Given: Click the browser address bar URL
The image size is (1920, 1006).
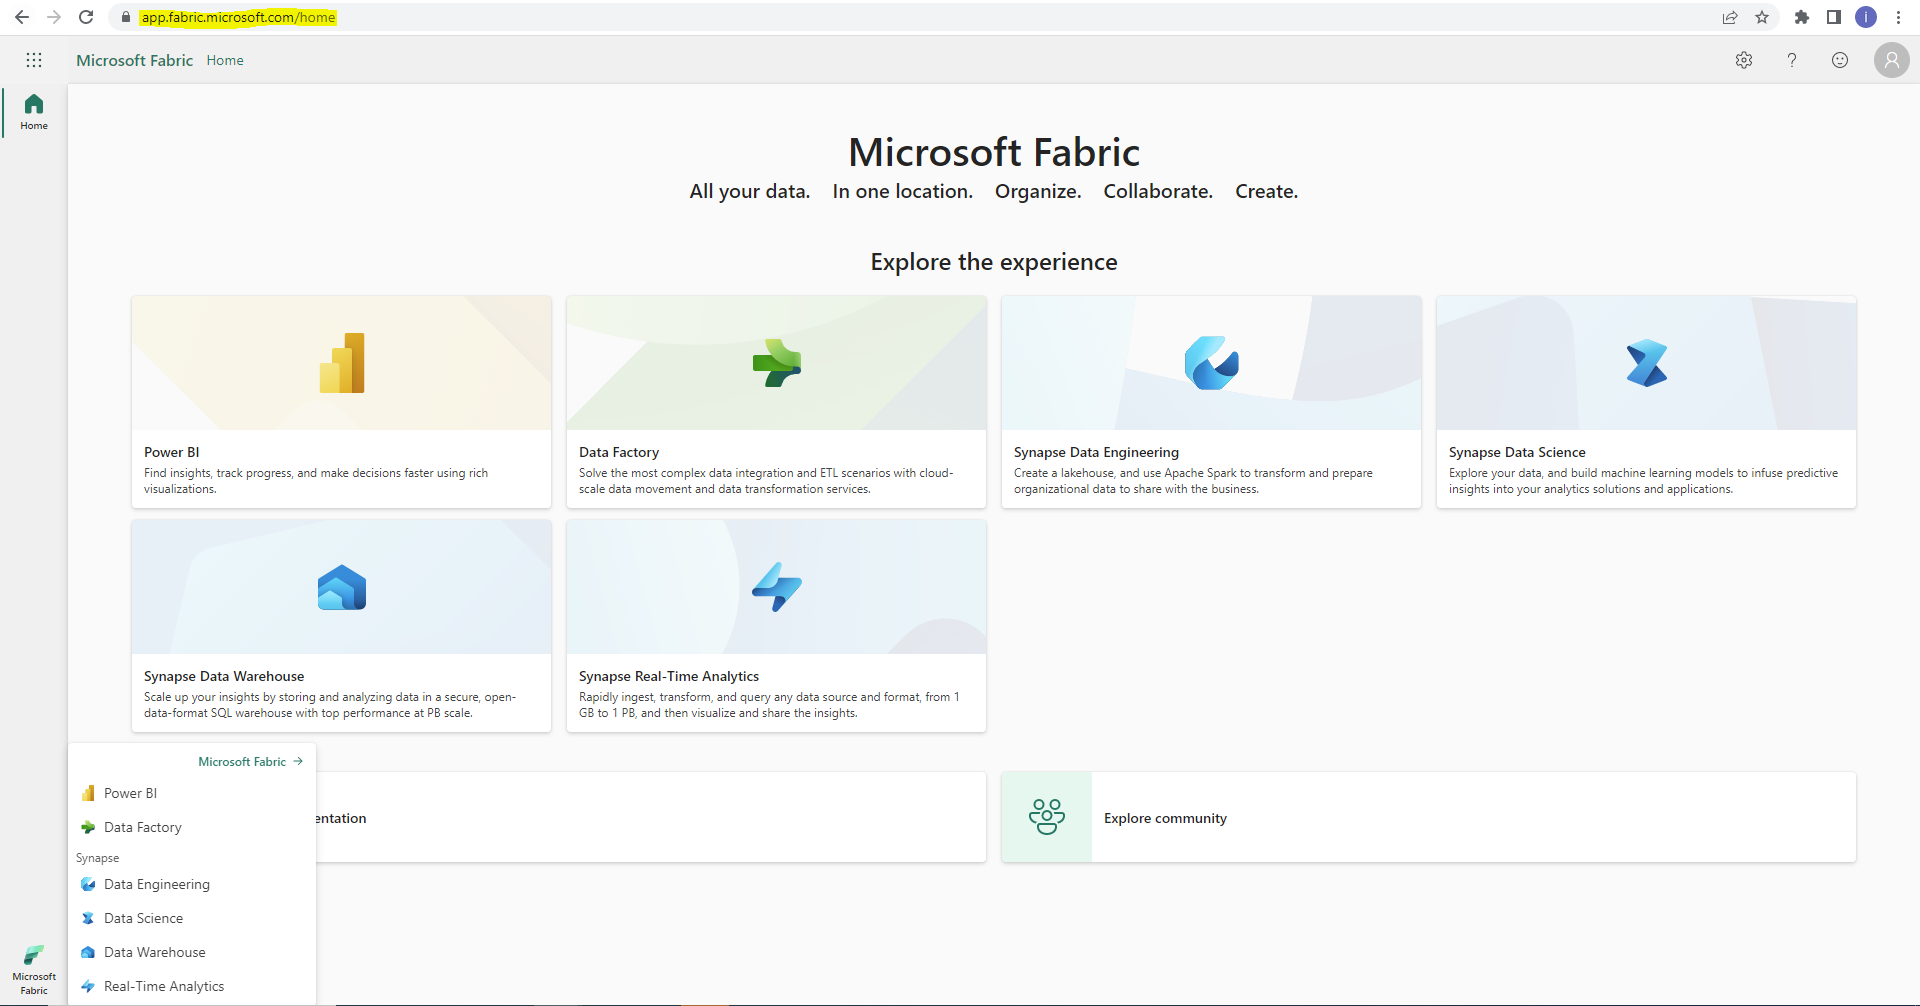Looking at the screenshot, I should pos(238,17).
